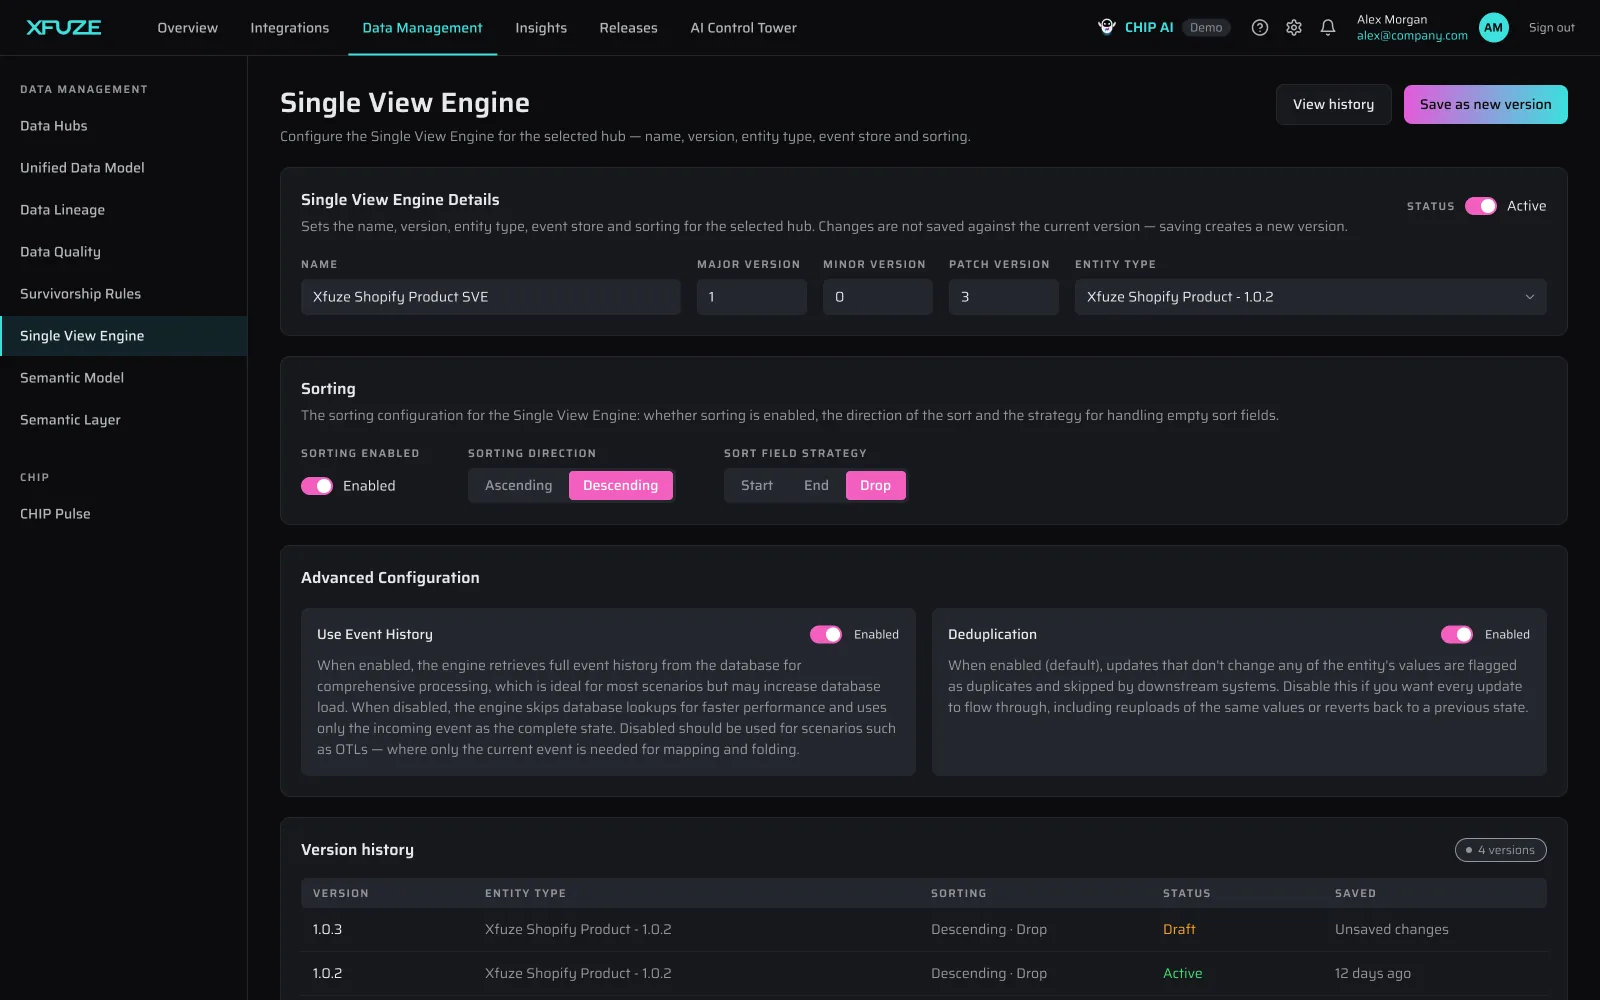Toggle the Active status switch
This screenshot has height=1000, width=1600.
click(1481, 206)
